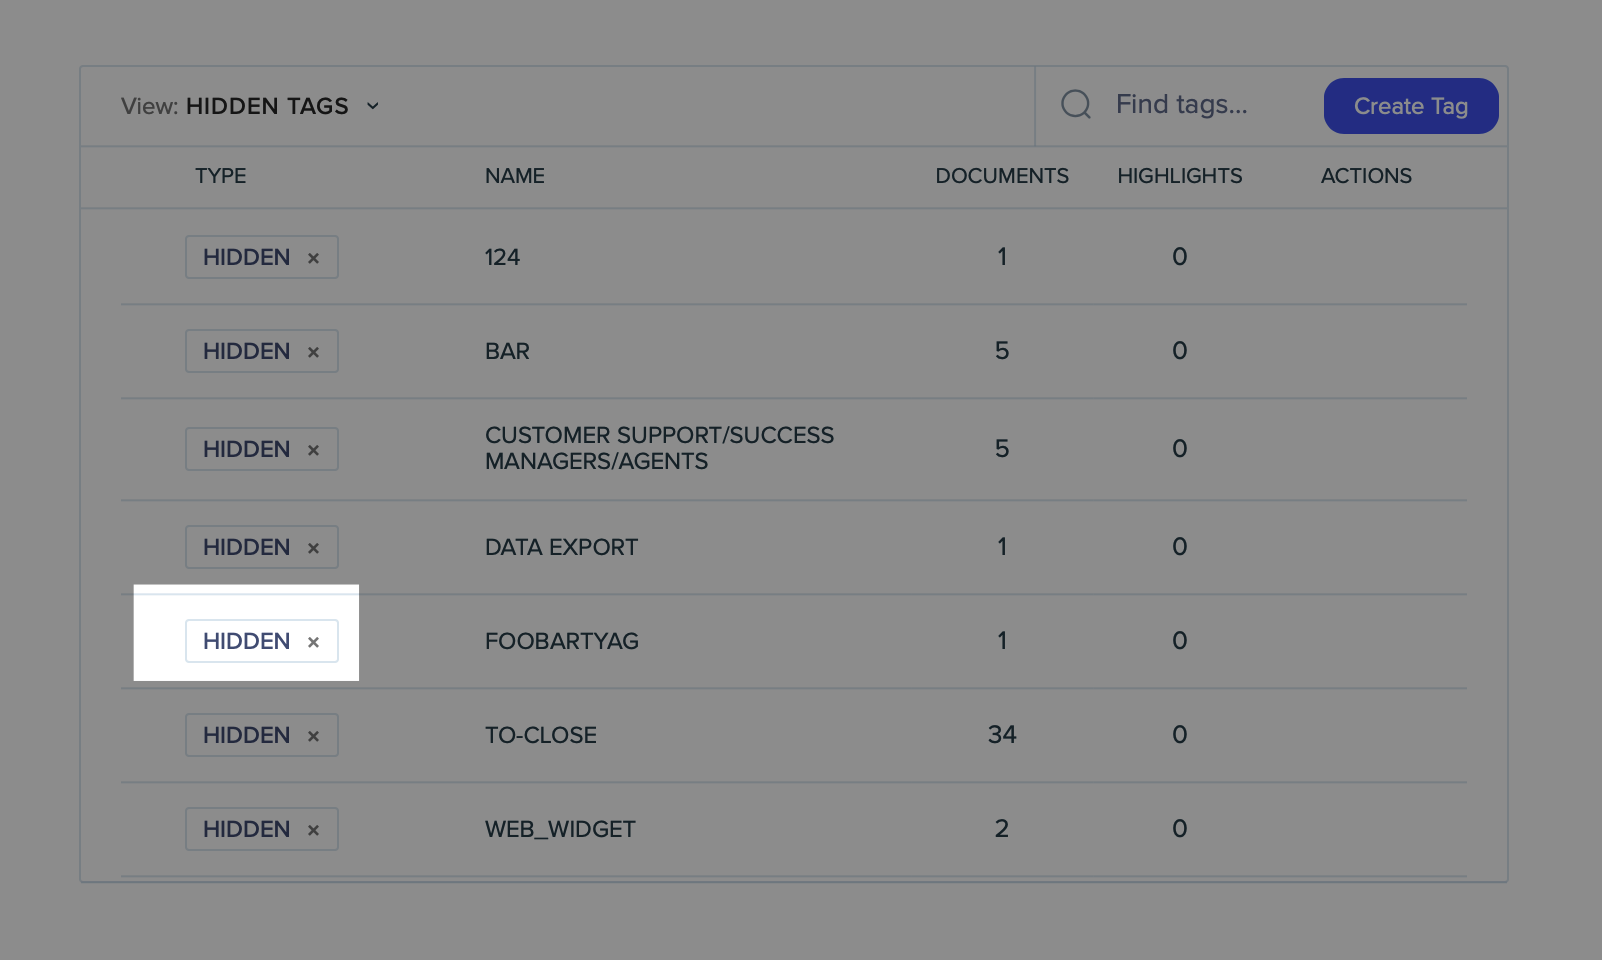This screenshot has height=960, width=1602.
Task: Select the tag name 124
Action: pyautogui.click(x=502, y=257)
